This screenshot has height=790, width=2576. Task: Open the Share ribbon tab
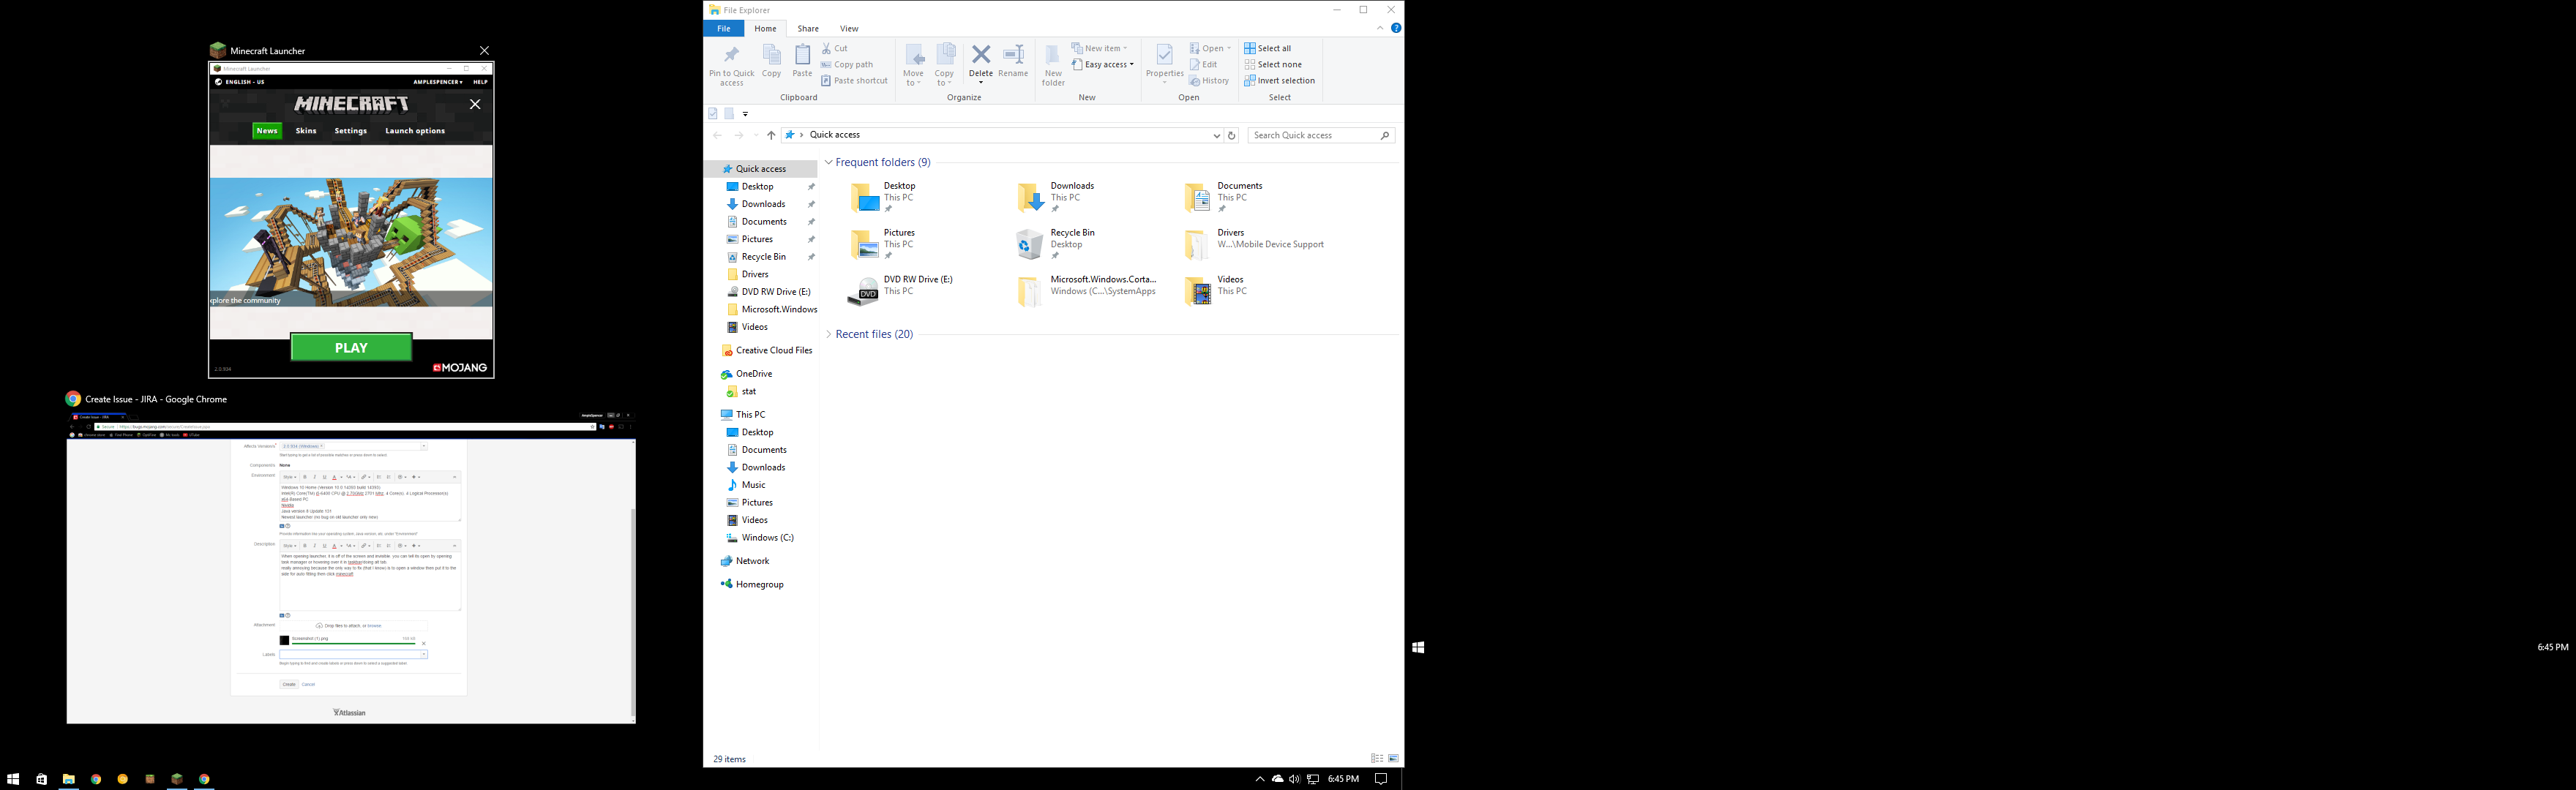point(807,28)
